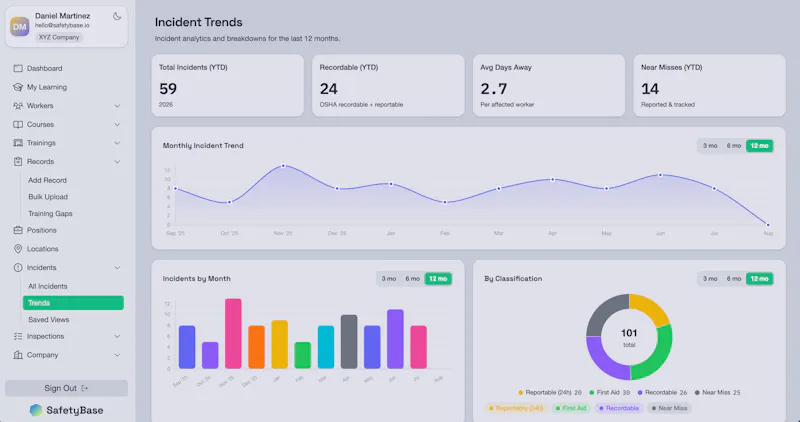Click the Courses book icon
800x422 pixels.
tap(18, 125)
